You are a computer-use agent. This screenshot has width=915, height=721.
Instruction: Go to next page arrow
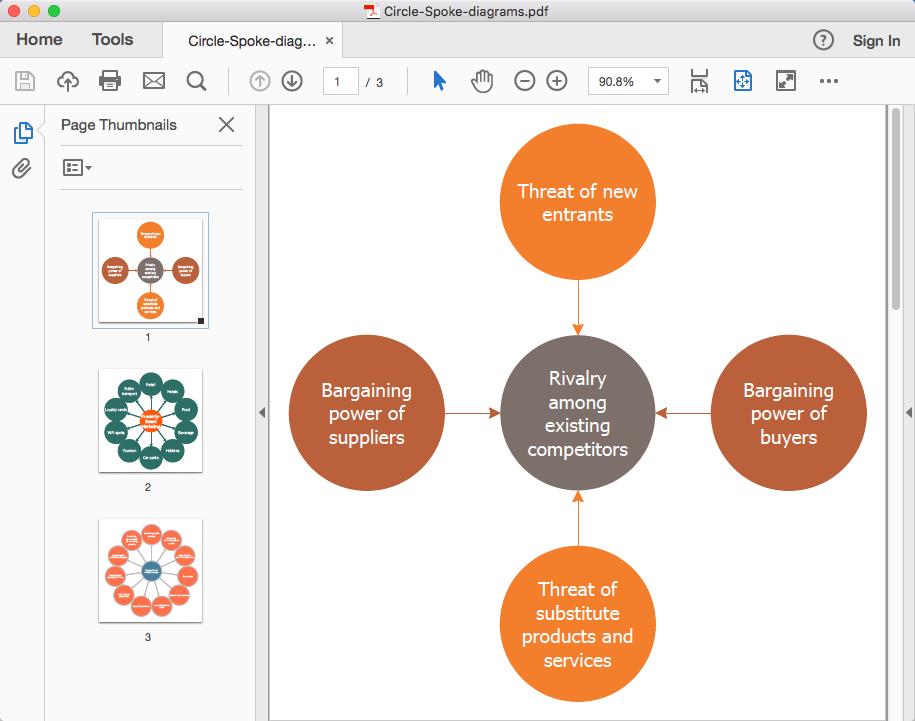click(292, 81)
